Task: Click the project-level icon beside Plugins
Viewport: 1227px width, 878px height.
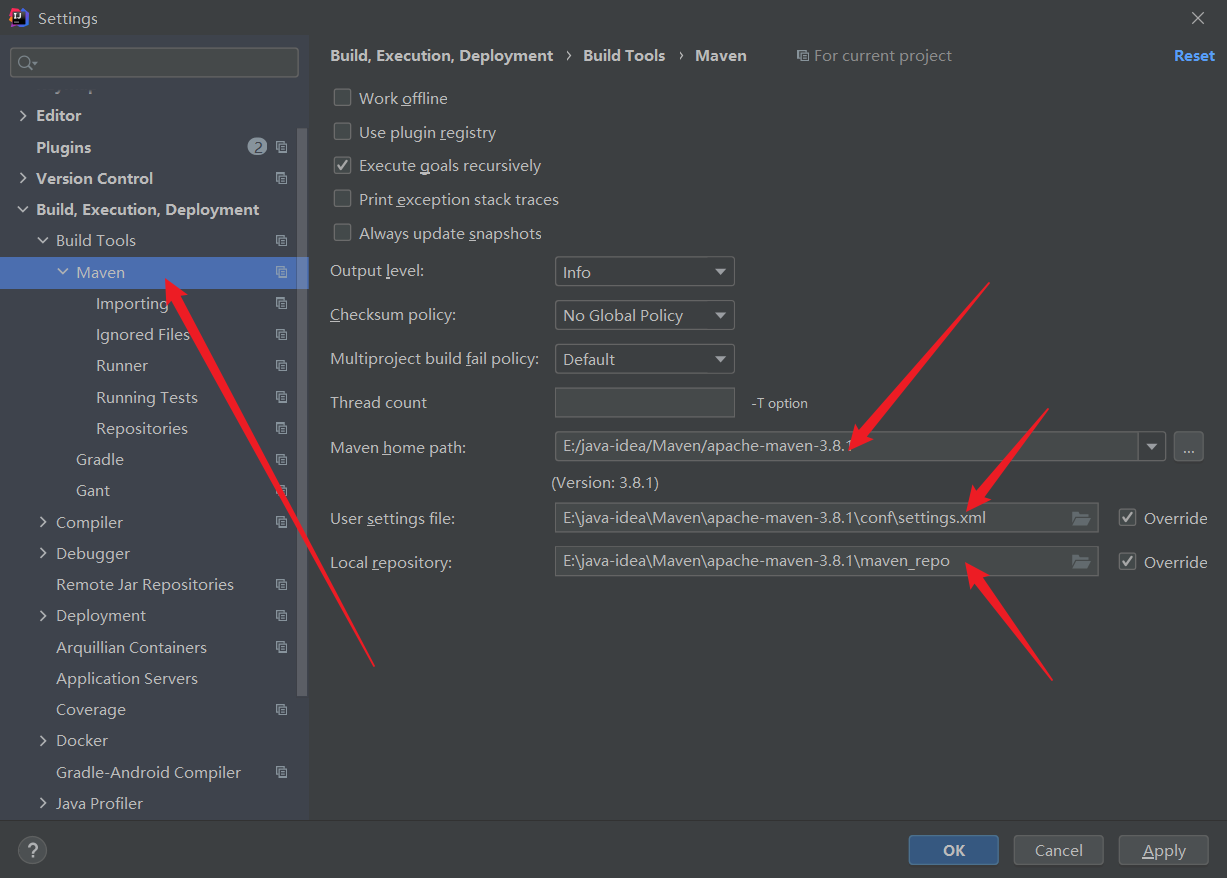Action: (x=282, y=147)
